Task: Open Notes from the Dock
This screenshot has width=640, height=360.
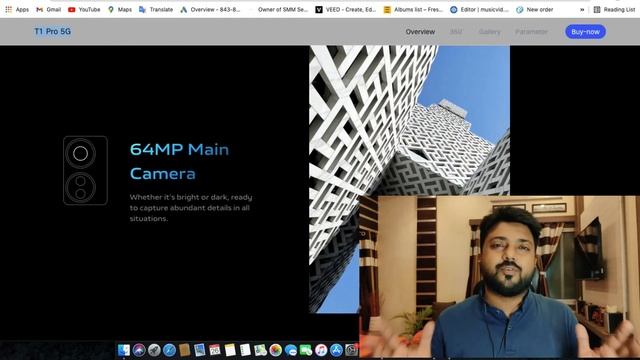Action: pos(230,350)
